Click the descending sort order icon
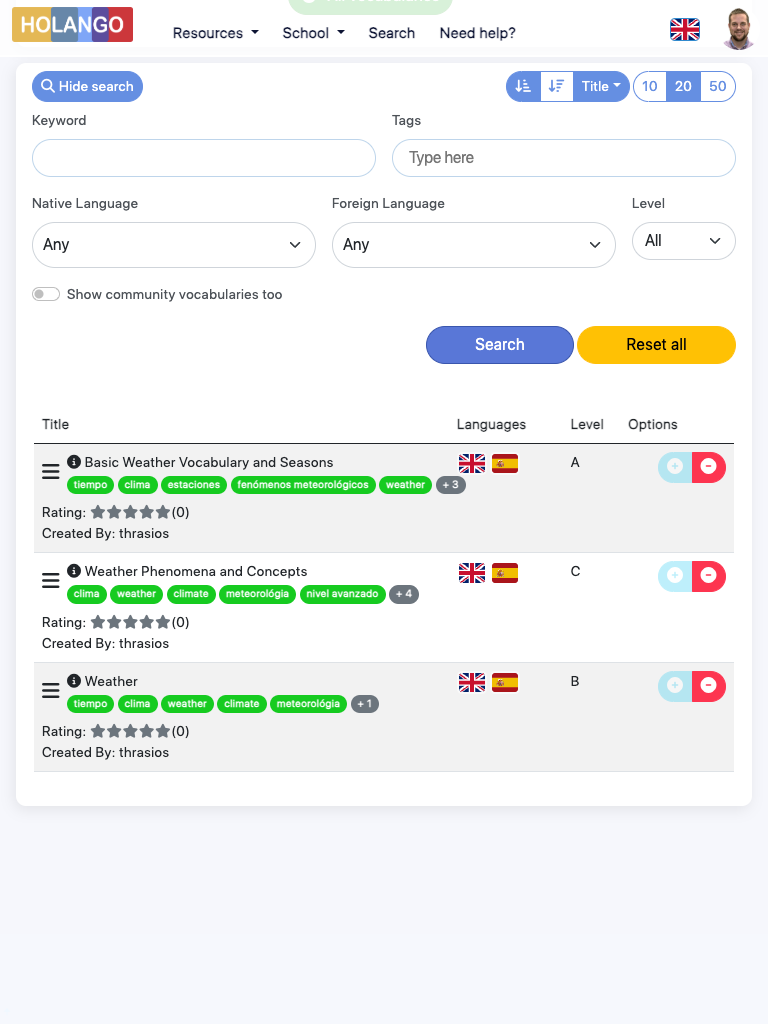This screenshot has height=1024, width=768. click(x=557, y=87)
